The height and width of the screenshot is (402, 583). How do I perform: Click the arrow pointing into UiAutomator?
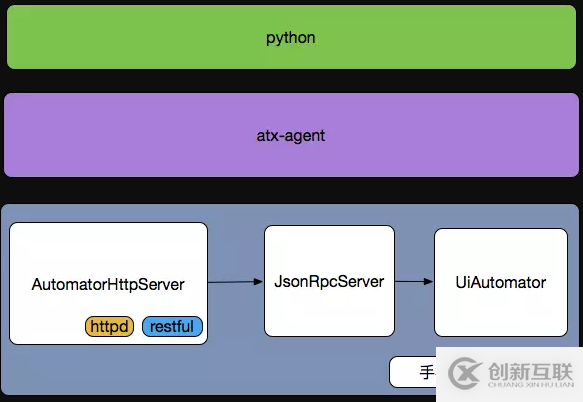(x=414, y=282)
